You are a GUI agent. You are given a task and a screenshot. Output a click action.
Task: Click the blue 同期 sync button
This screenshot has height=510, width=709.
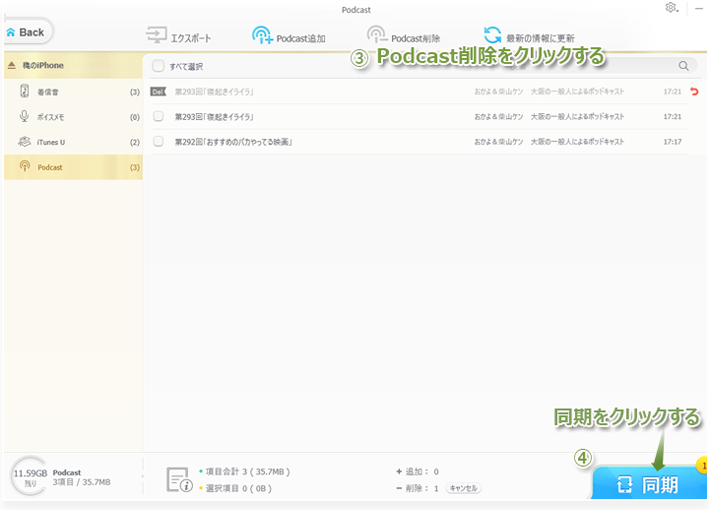(x=649, y=484)
